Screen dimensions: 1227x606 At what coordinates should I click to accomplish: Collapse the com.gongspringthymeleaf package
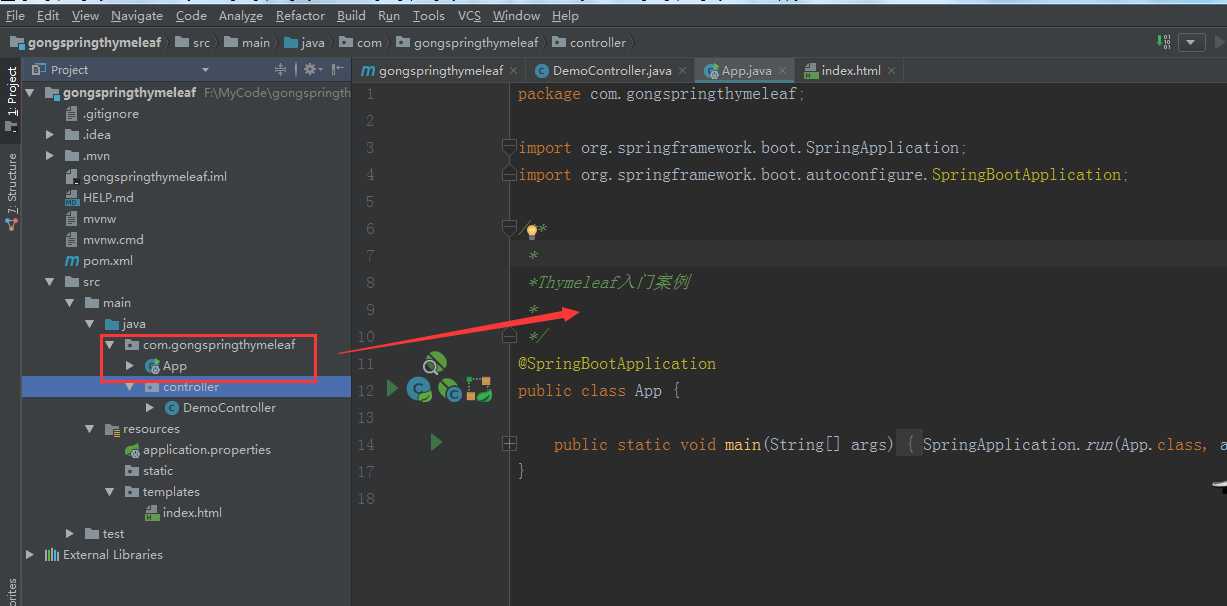tap(110, 344)
